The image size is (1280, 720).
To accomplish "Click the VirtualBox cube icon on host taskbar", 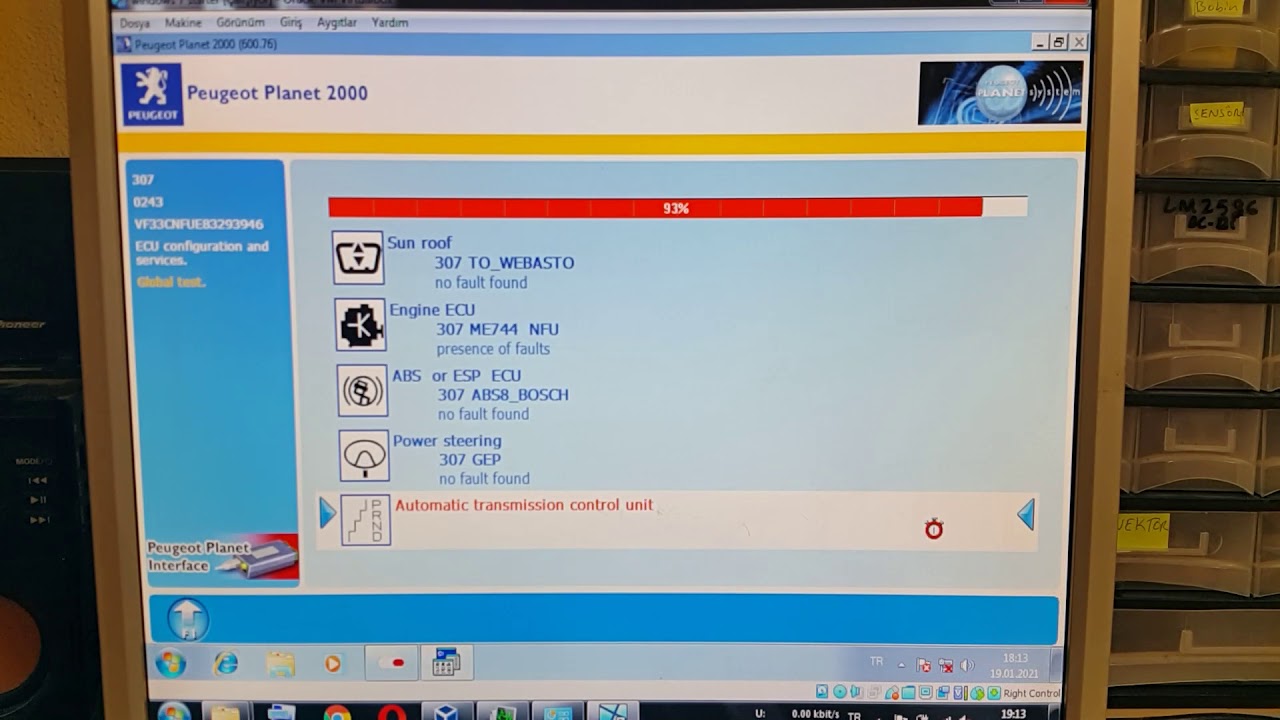I will tap(446, 713).
